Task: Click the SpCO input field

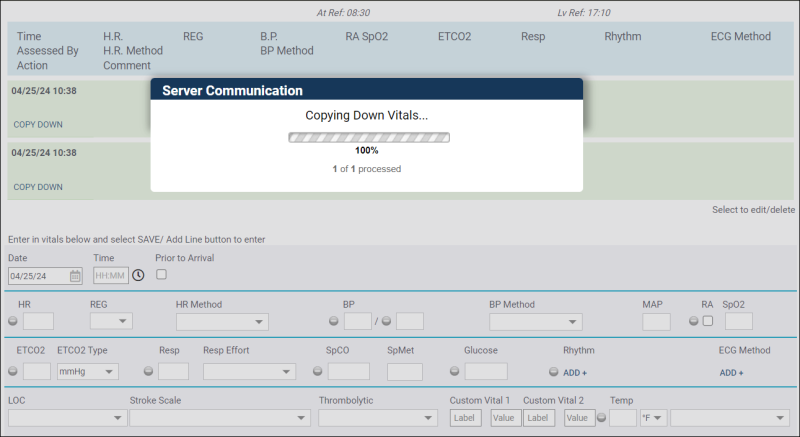Action: pyautogui.click(x=348, y=371)
